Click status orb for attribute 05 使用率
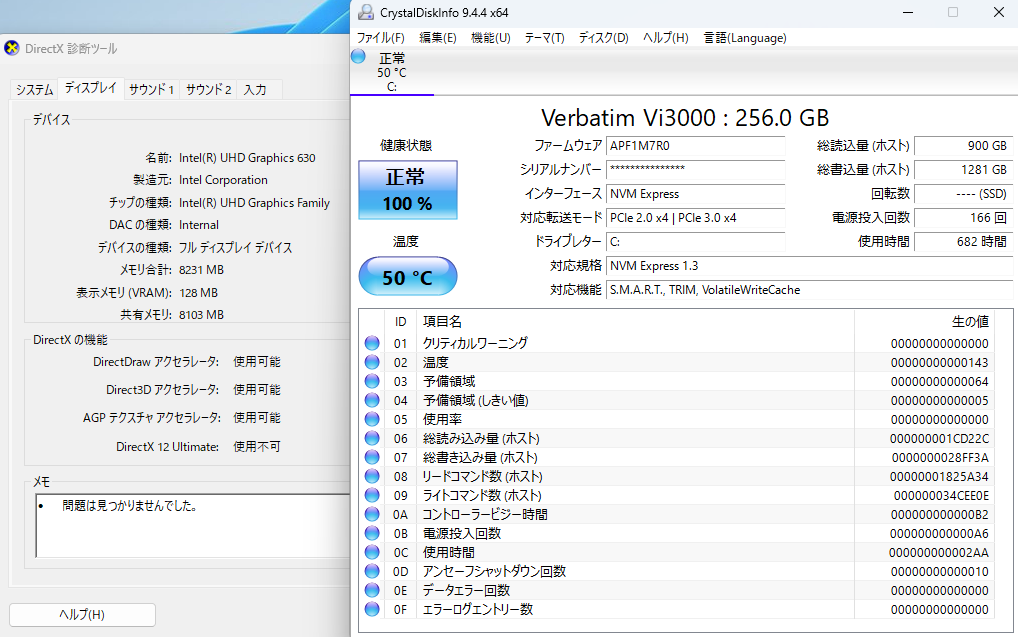The image size is (1018, 637). click(x=372, y=419)
